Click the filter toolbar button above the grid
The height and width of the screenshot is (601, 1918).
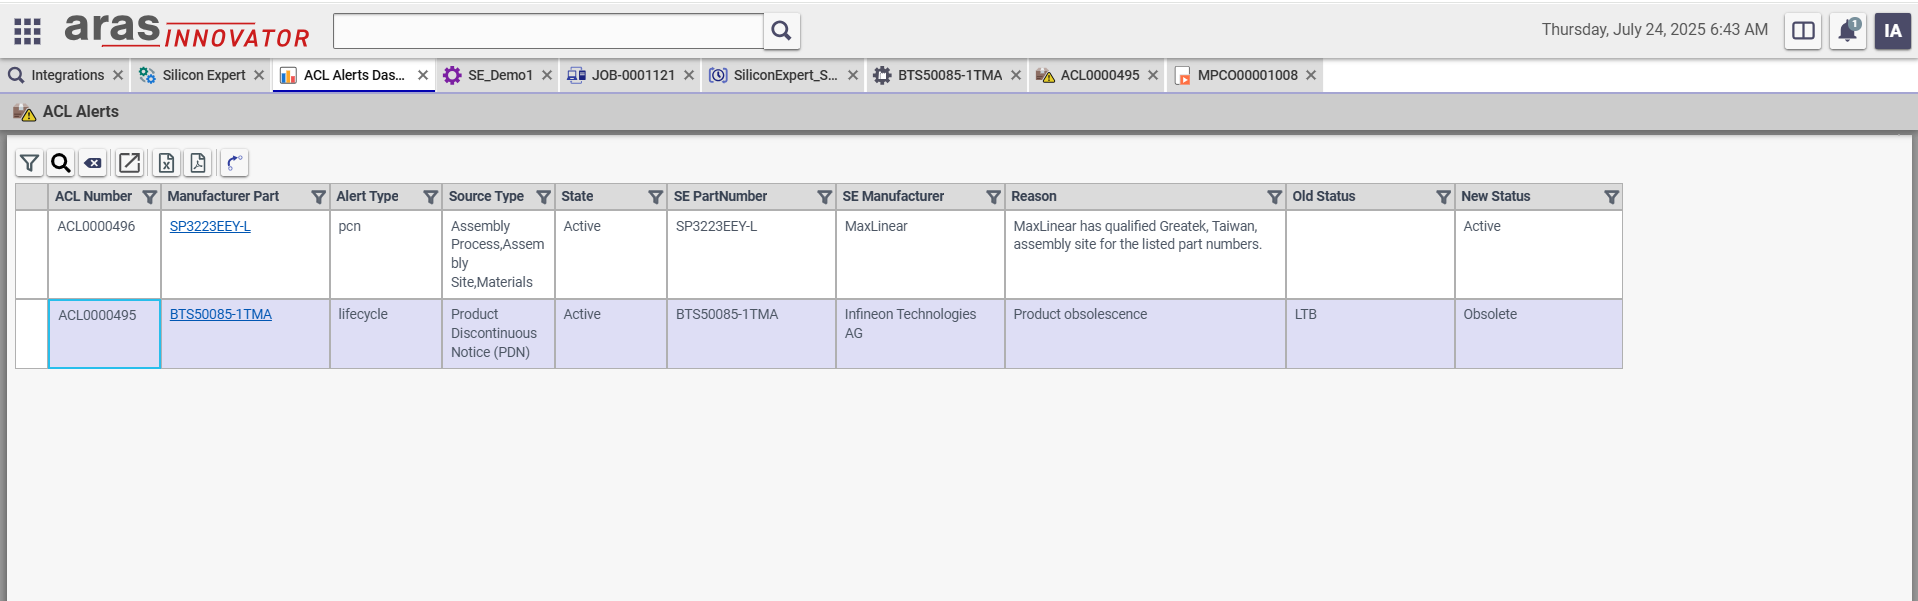pos(30,163)
